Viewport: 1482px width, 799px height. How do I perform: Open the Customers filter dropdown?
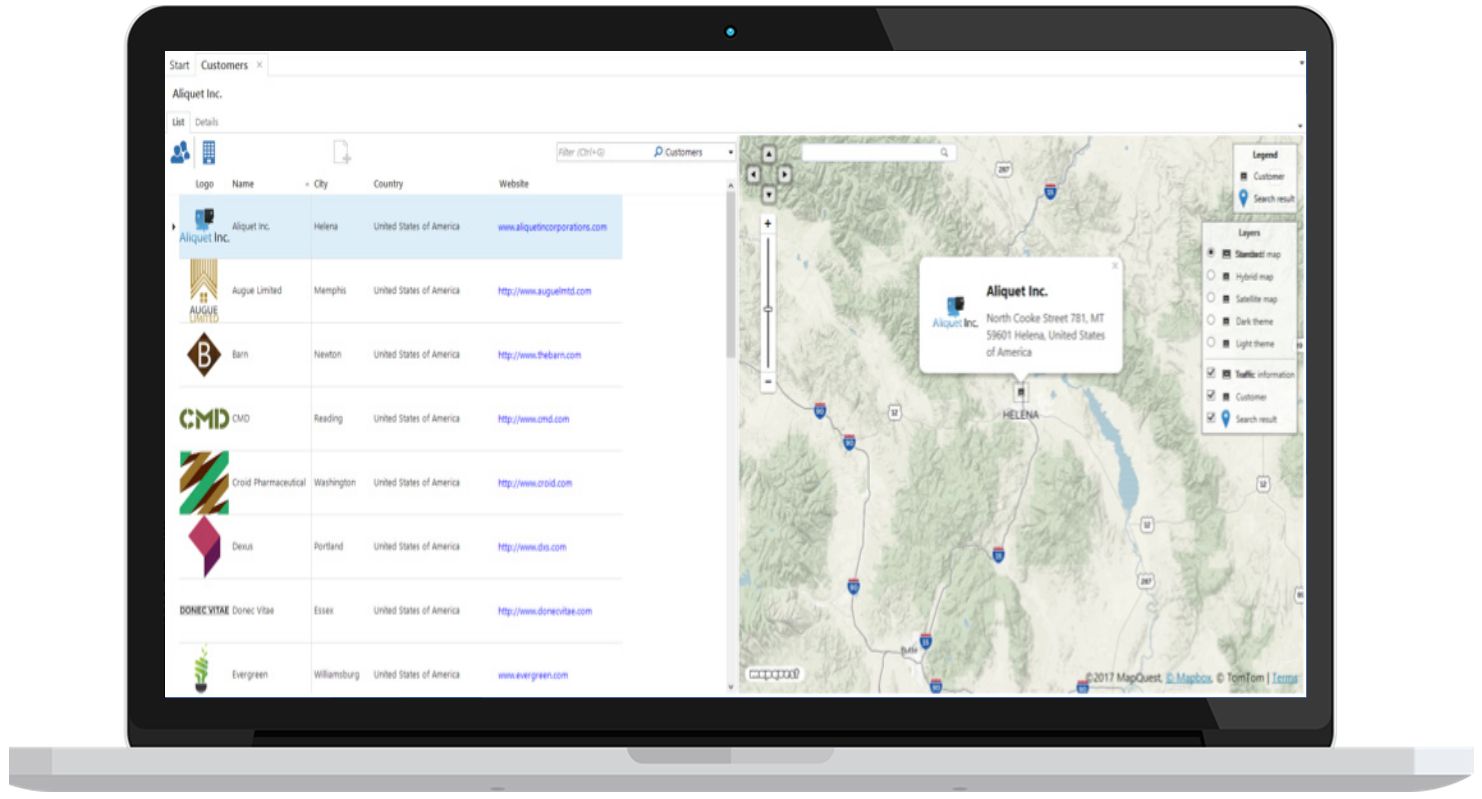[731, 152]
